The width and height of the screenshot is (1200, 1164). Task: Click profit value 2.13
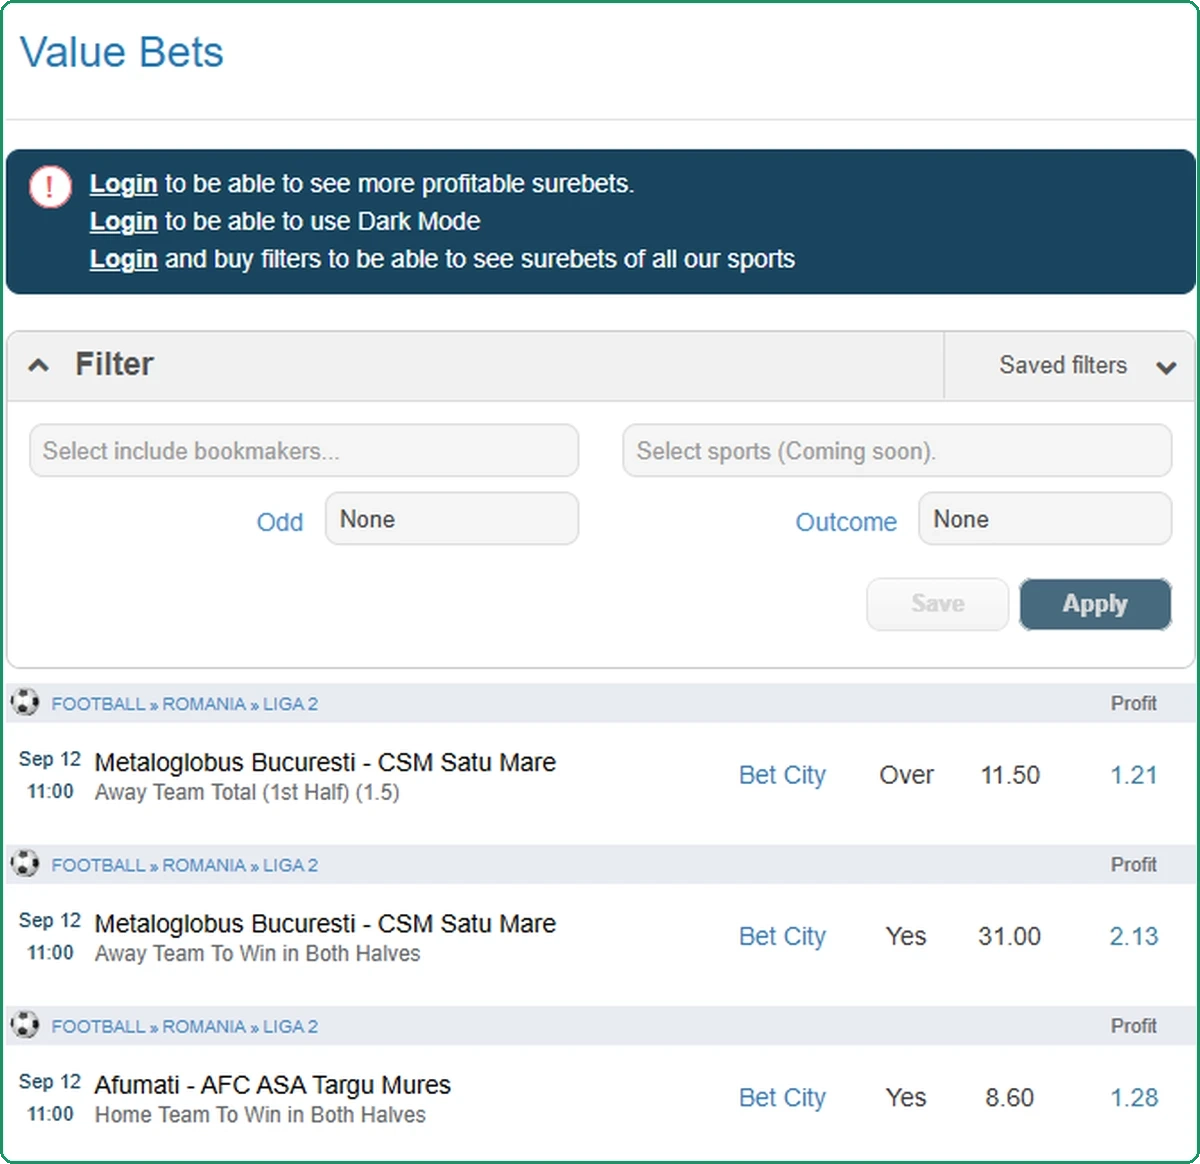(x=1134, y=936)
